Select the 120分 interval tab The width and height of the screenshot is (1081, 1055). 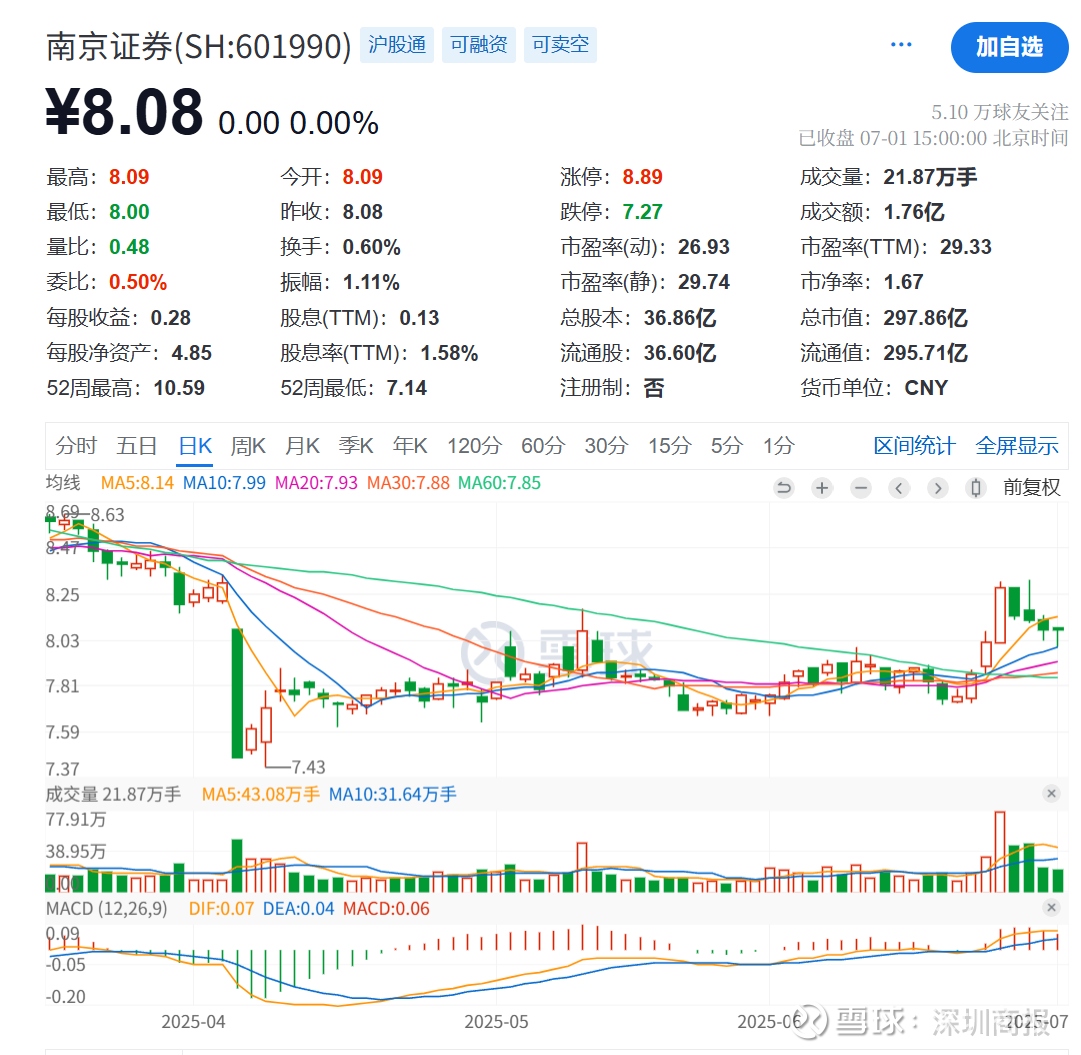coord(474,446)
